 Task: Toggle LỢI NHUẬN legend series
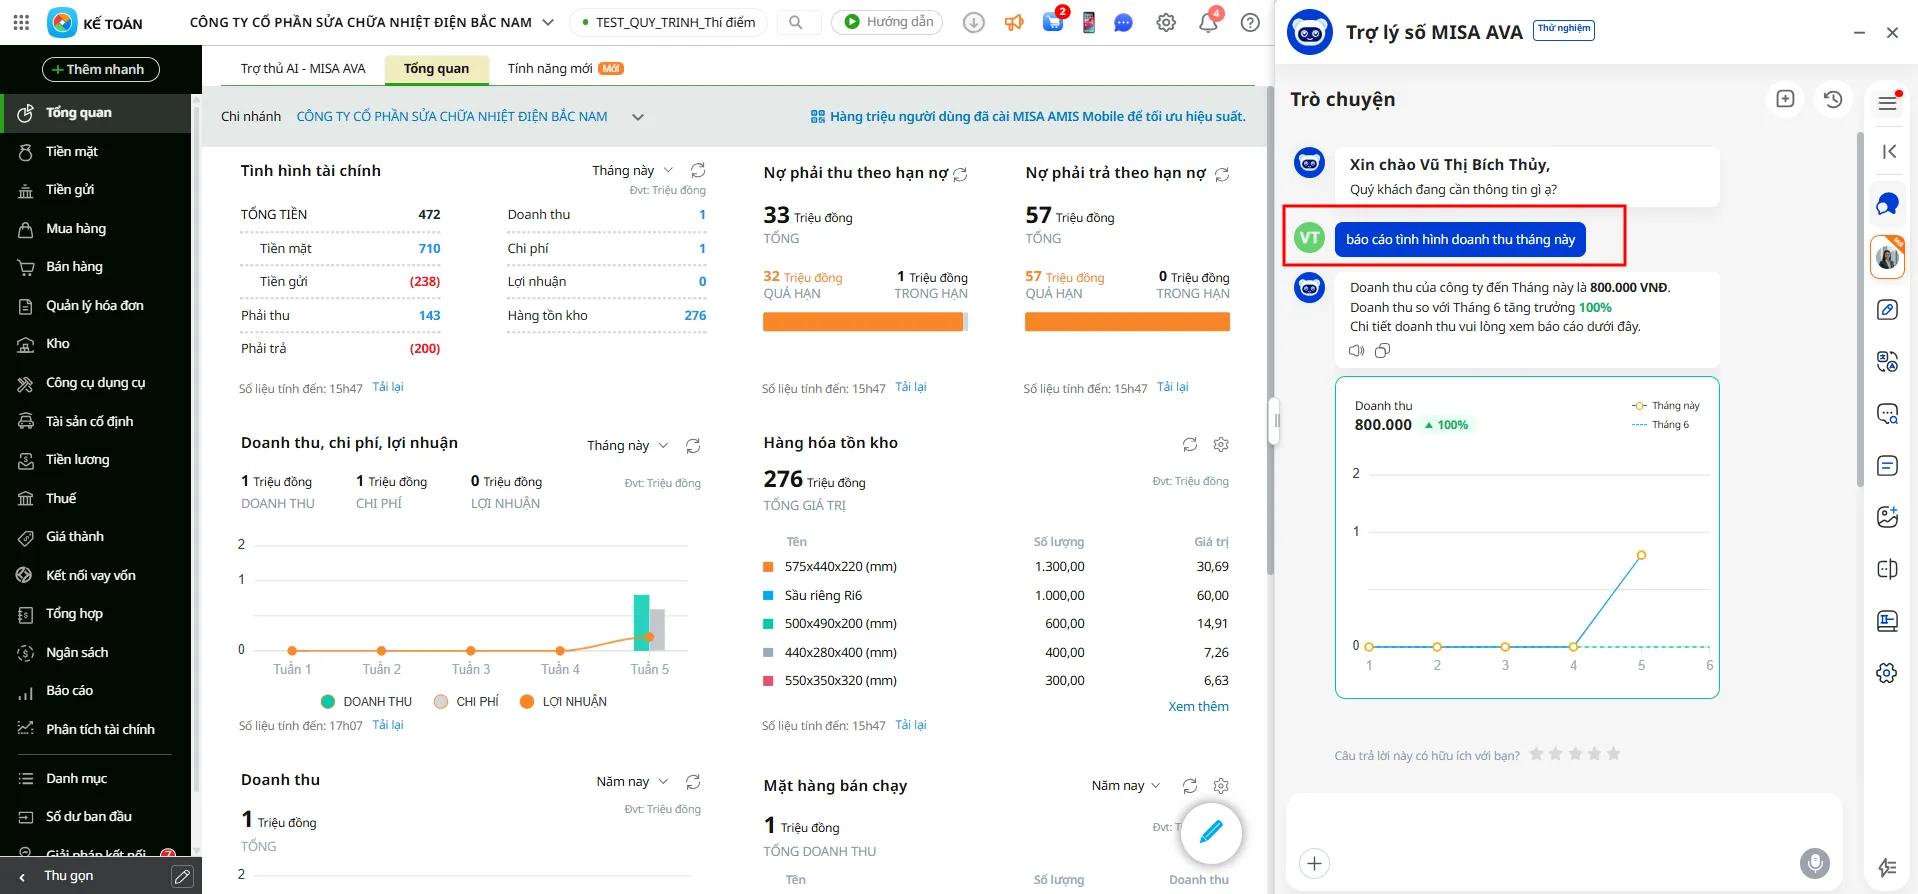click(x=563, y=702)
